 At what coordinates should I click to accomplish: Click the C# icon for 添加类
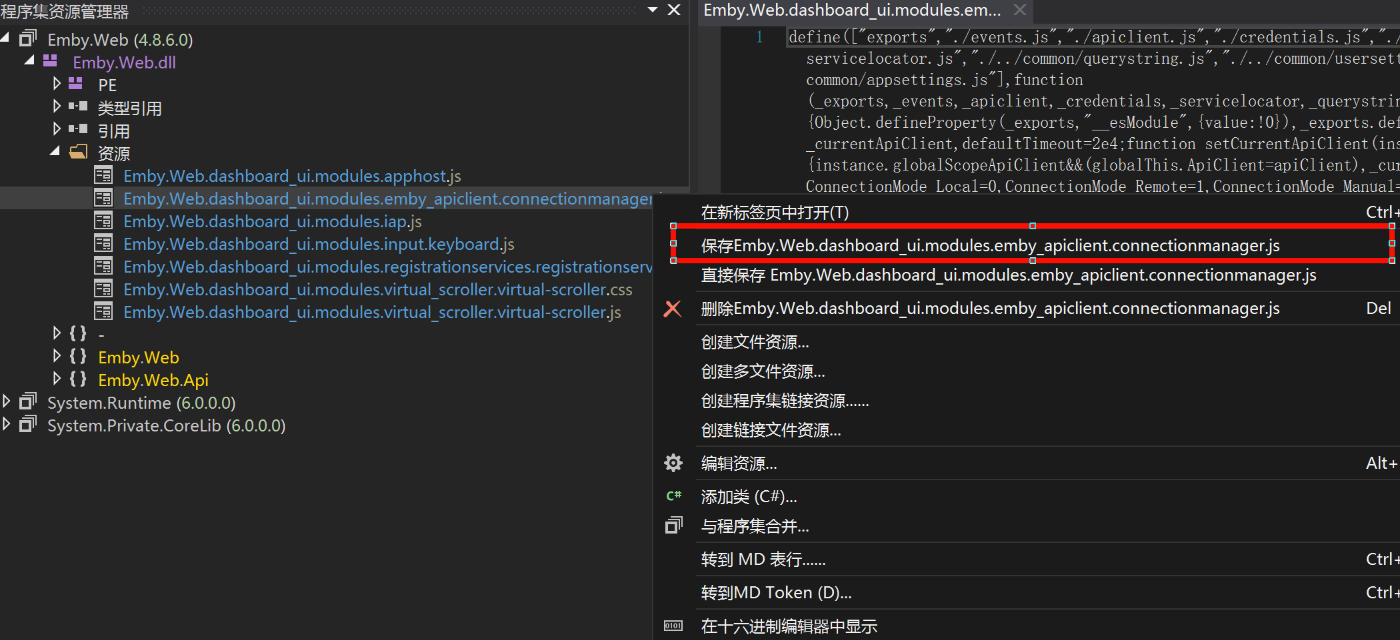(673, 496)
